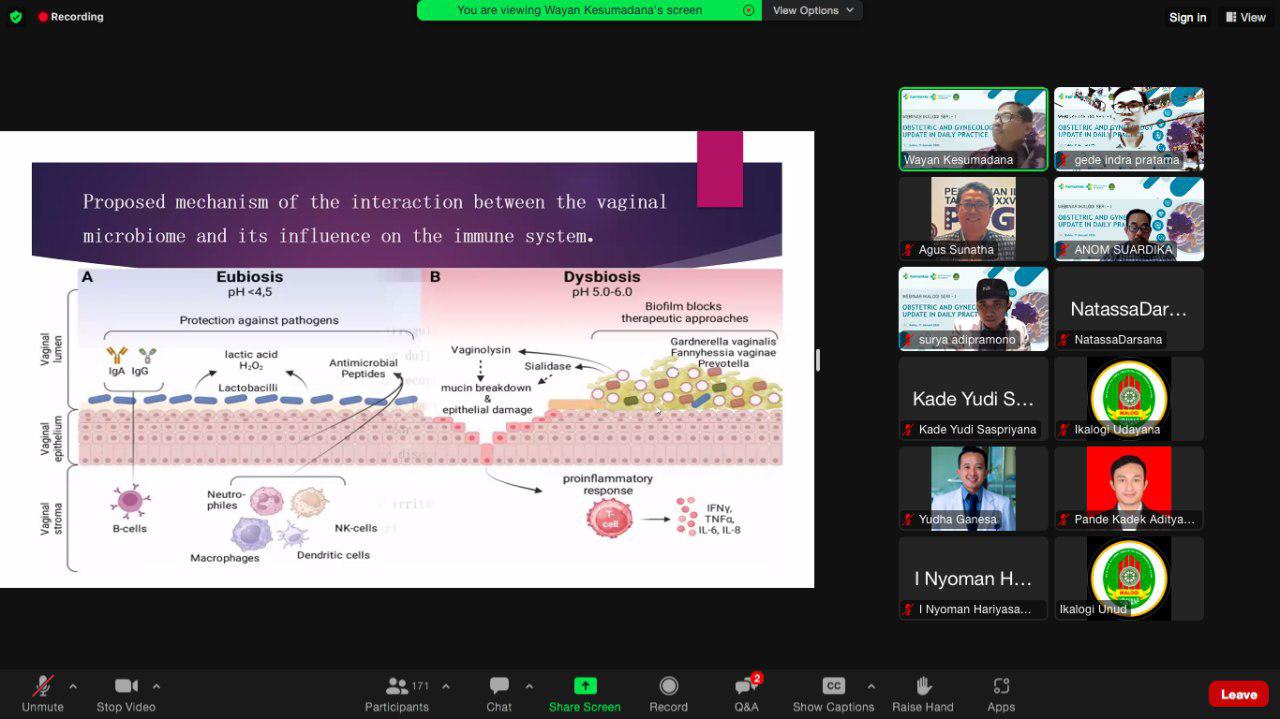The width and height of the screenshot is (1280, 719).
Task: Toggle Stop Video camera button
Action: [x=126, y=686]
